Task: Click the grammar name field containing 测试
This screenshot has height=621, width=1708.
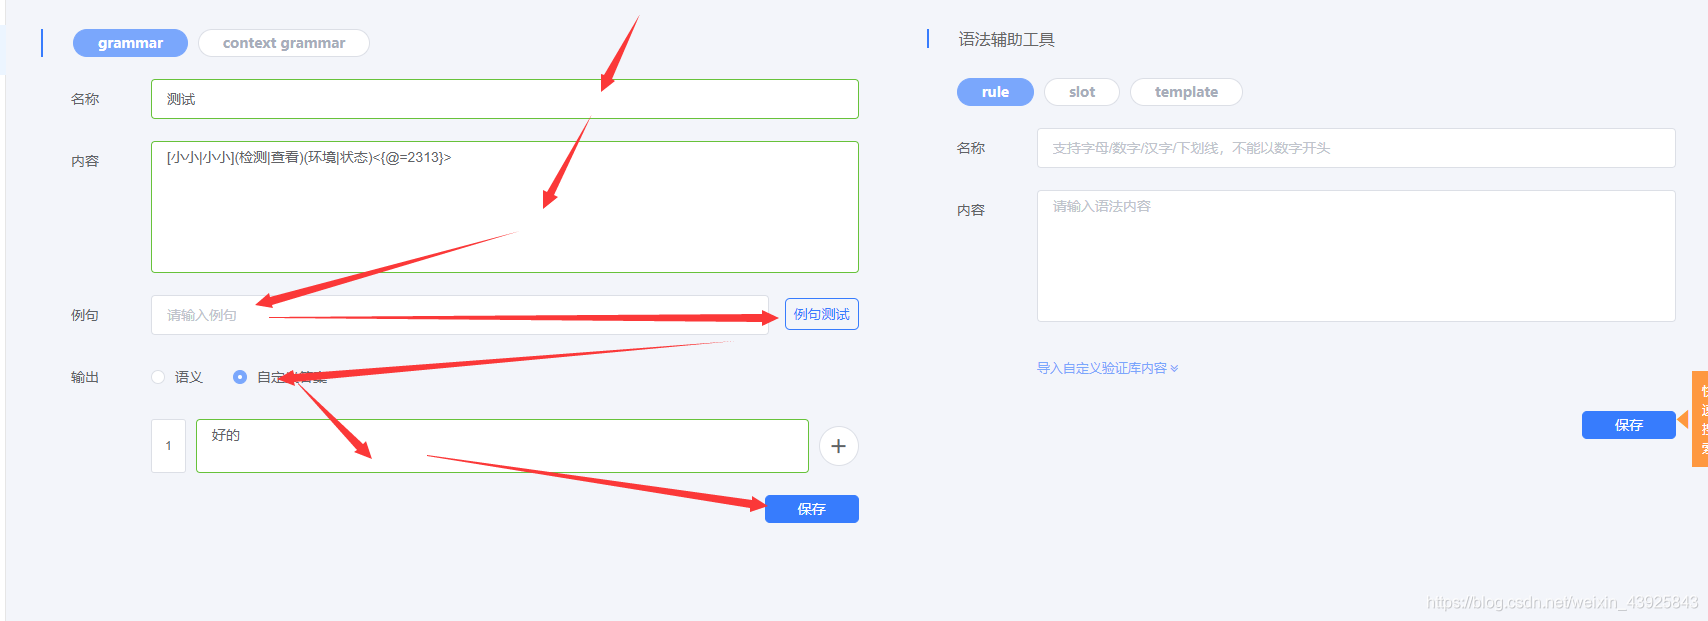Action: click(505, 99)
